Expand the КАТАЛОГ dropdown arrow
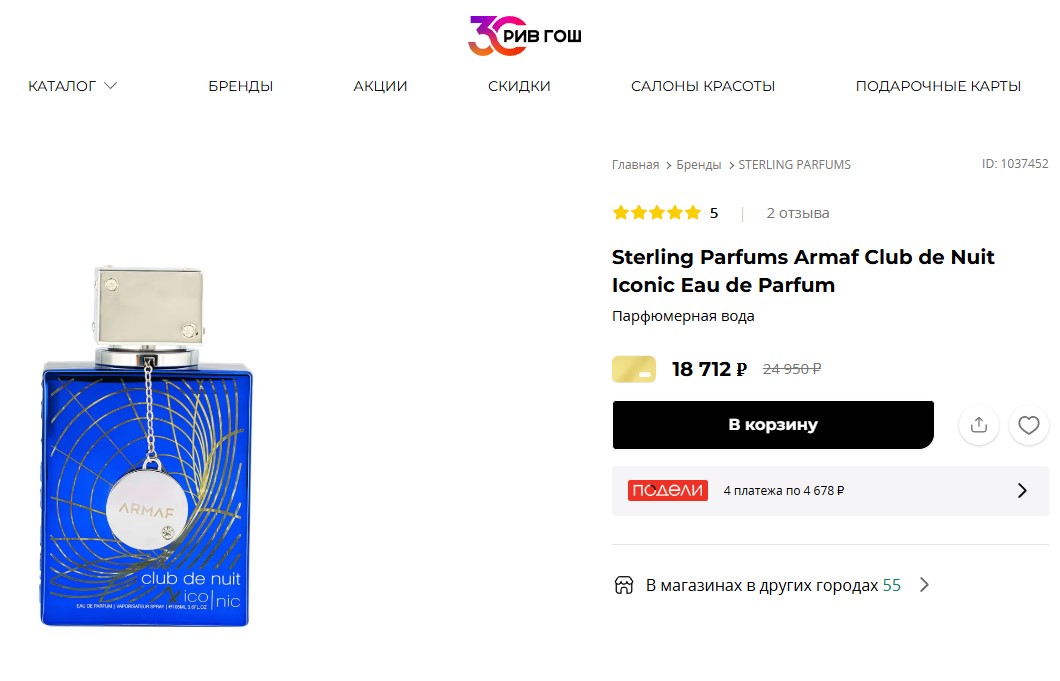1060x681 pixels. 111,86
